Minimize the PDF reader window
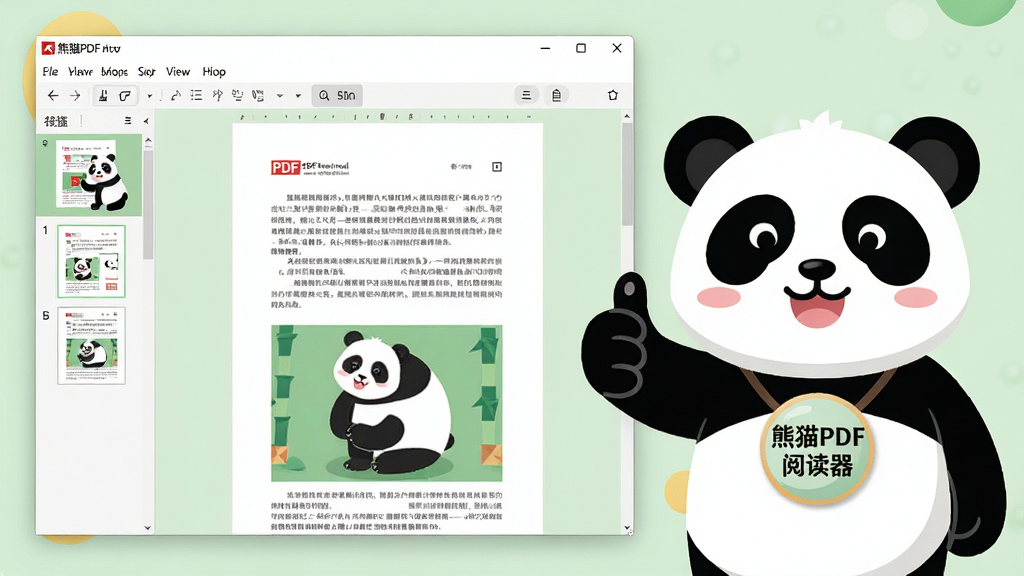This screenshot has width=1024, height=576. click(545, 48)
